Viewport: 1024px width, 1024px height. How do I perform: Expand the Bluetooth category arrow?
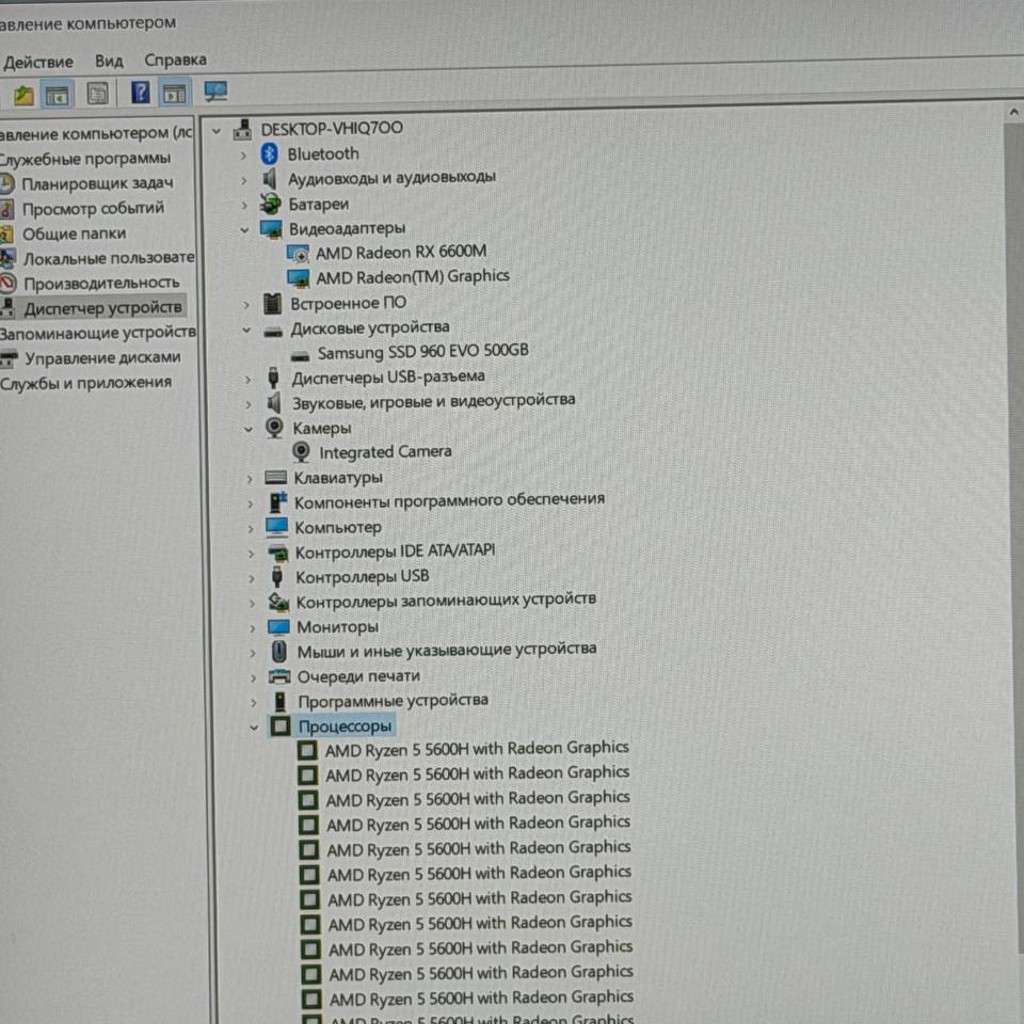[x=243, y=155]
